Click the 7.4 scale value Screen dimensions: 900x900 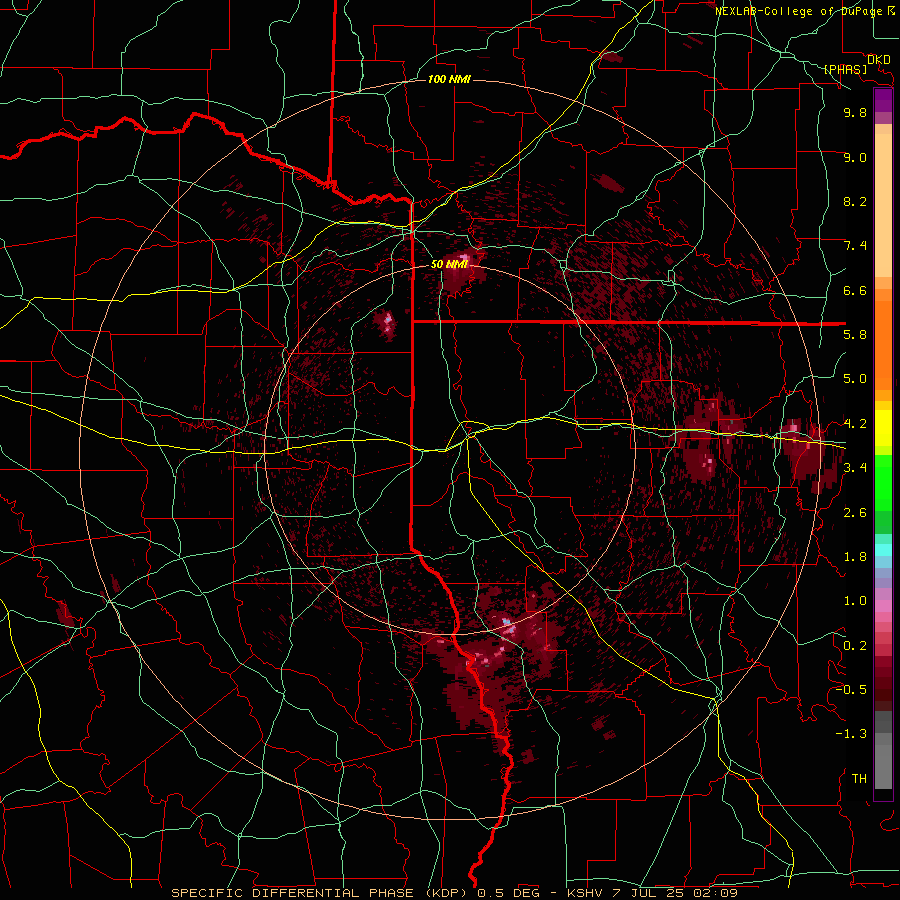(855, 246)
